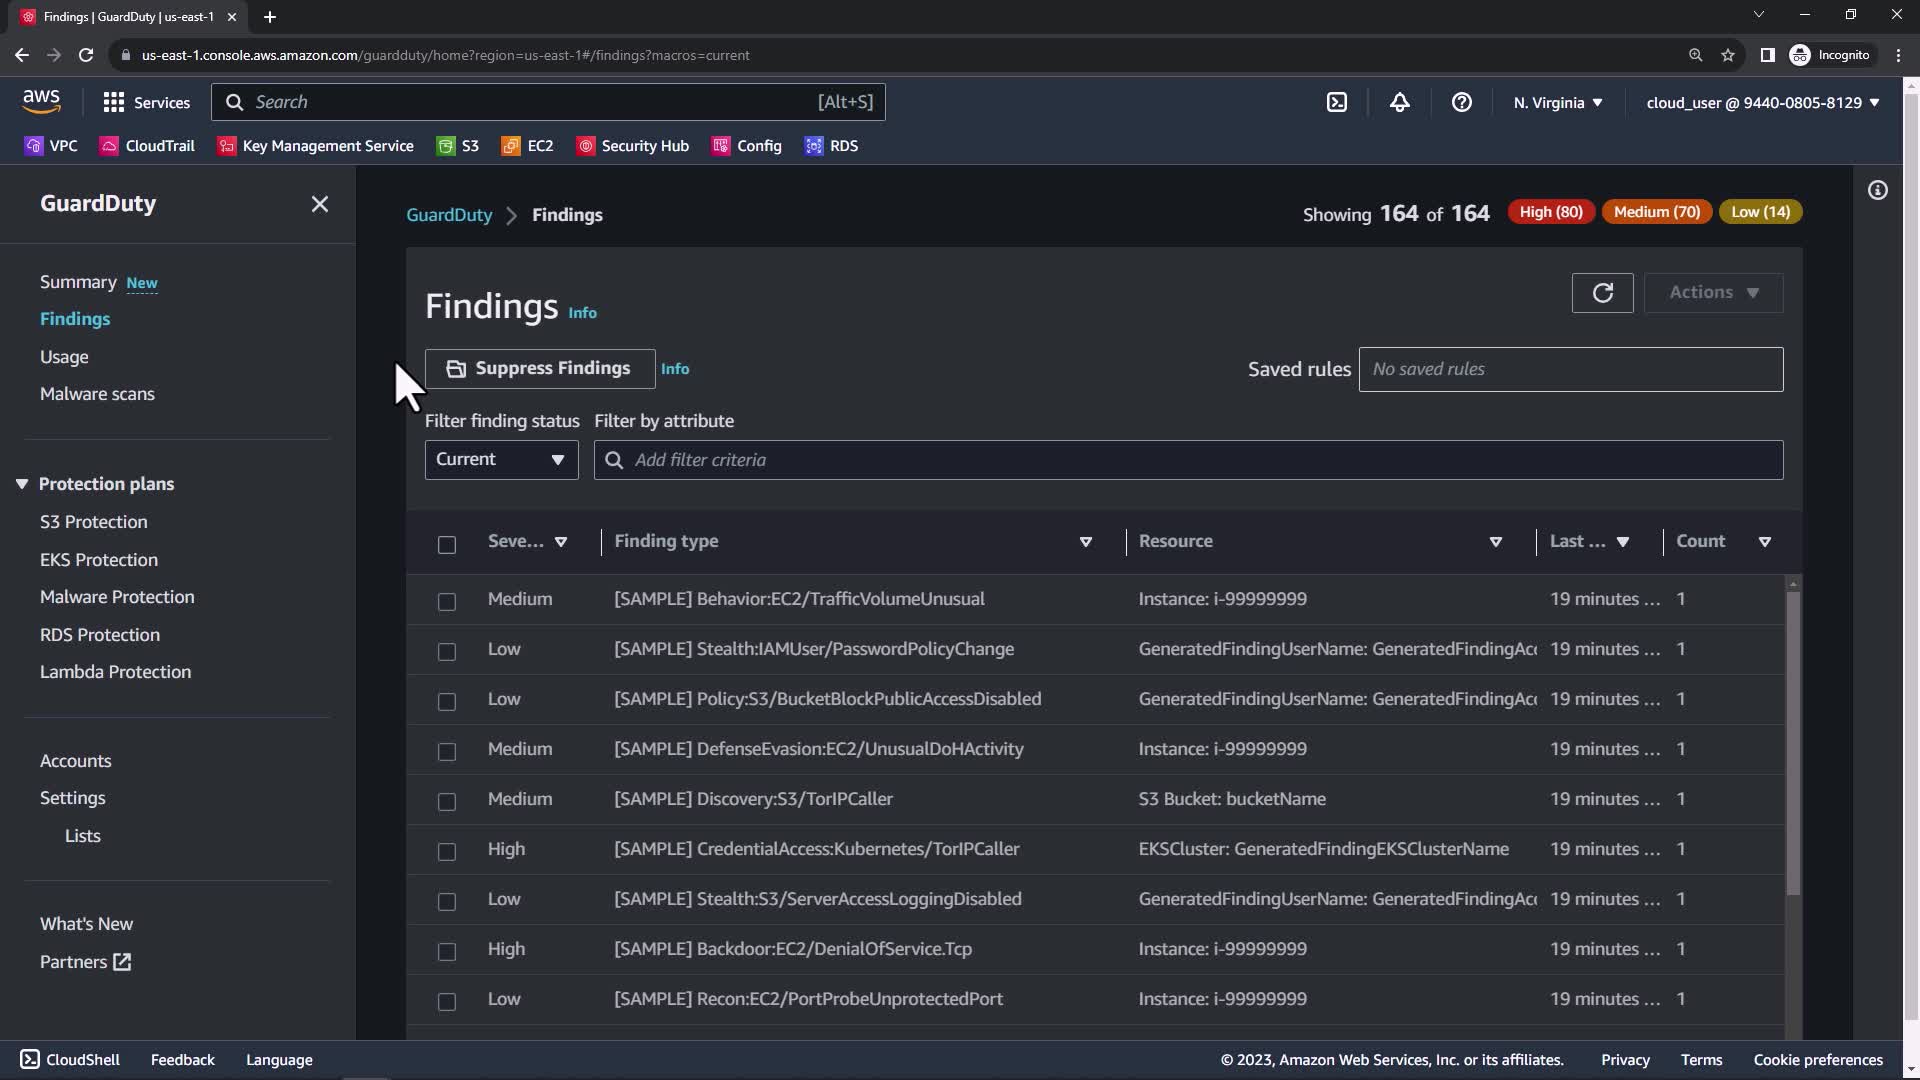Click the CloudTrail favorites bar shortcut

[x=147, y=146]
